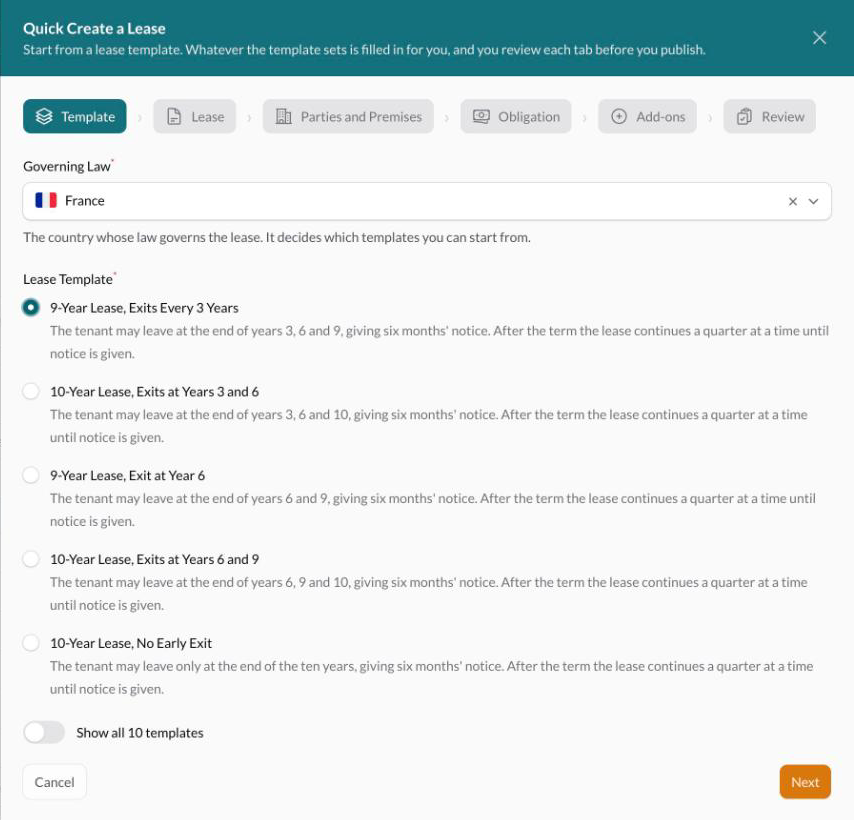Viewport: 854px width, 820px height.
Task: Click the Add-ons step plus icon
Action: [619, 117]
